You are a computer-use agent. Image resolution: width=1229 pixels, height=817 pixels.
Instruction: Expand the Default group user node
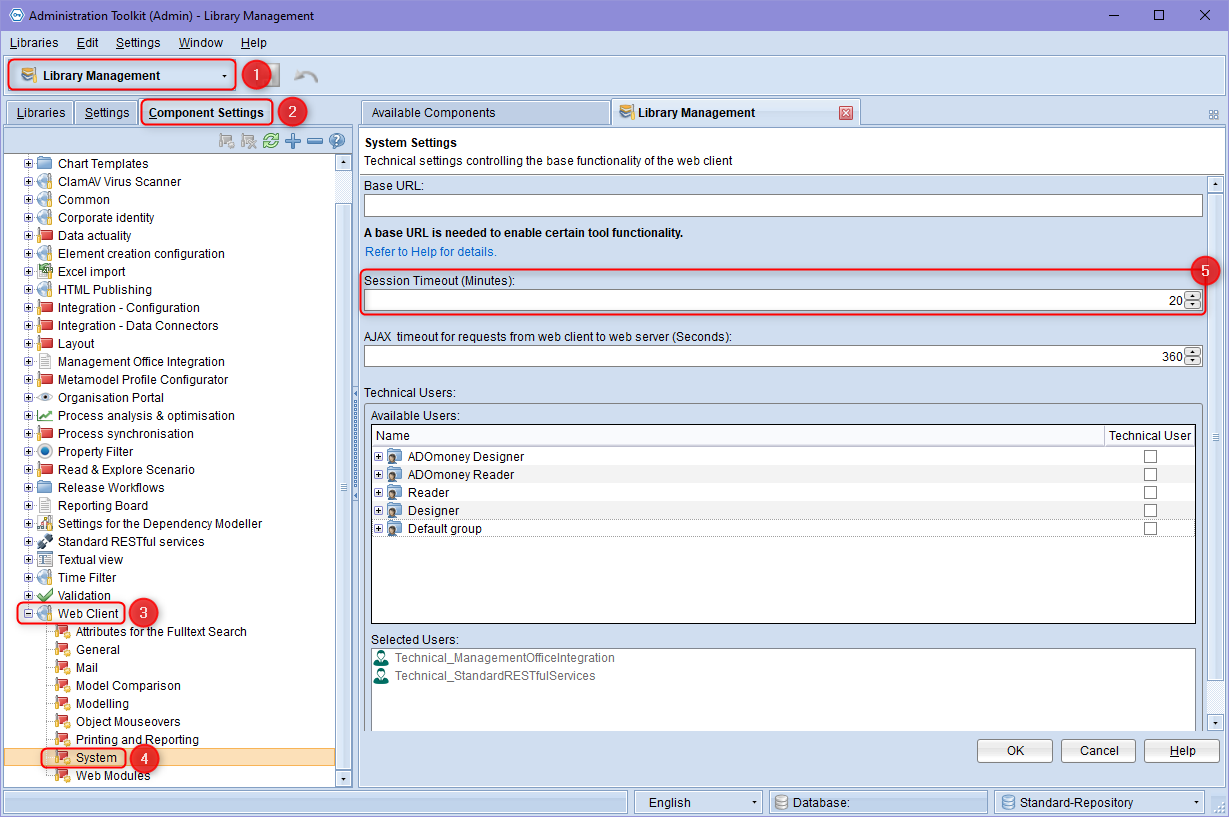tap(379, 529)
